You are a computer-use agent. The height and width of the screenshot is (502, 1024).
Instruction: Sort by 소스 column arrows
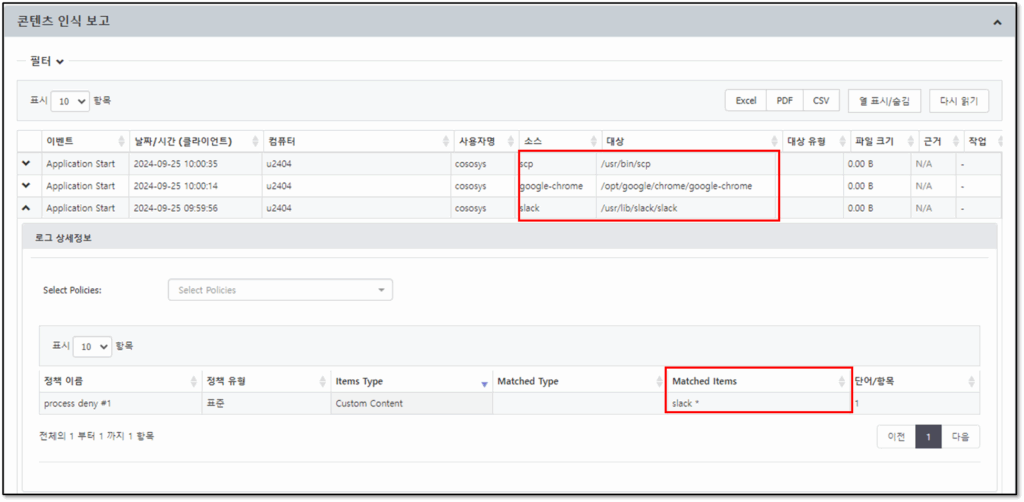click(x=594, y=142)
